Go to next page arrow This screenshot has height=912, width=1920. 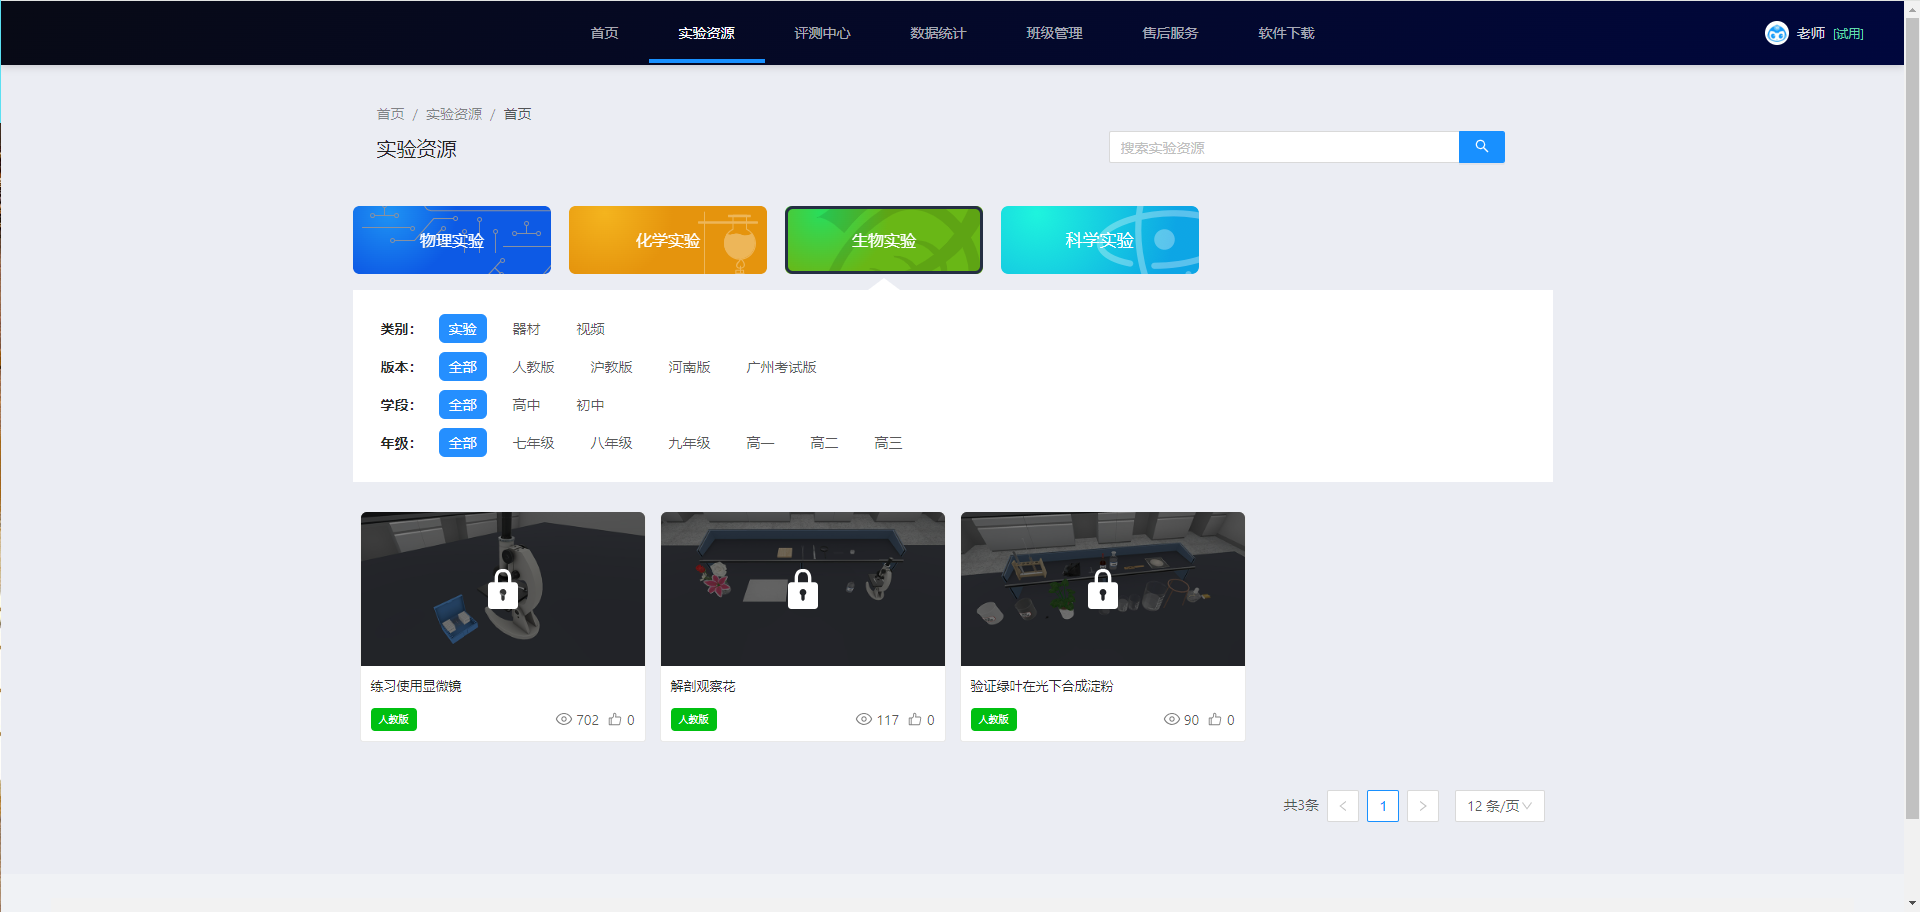point(1422,806)
